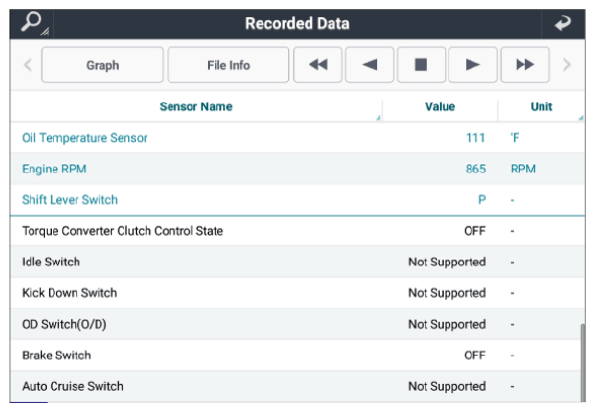Sort by Sensor Name column header
The height and width of the screenshot is (412, 595).
[196, 107]
